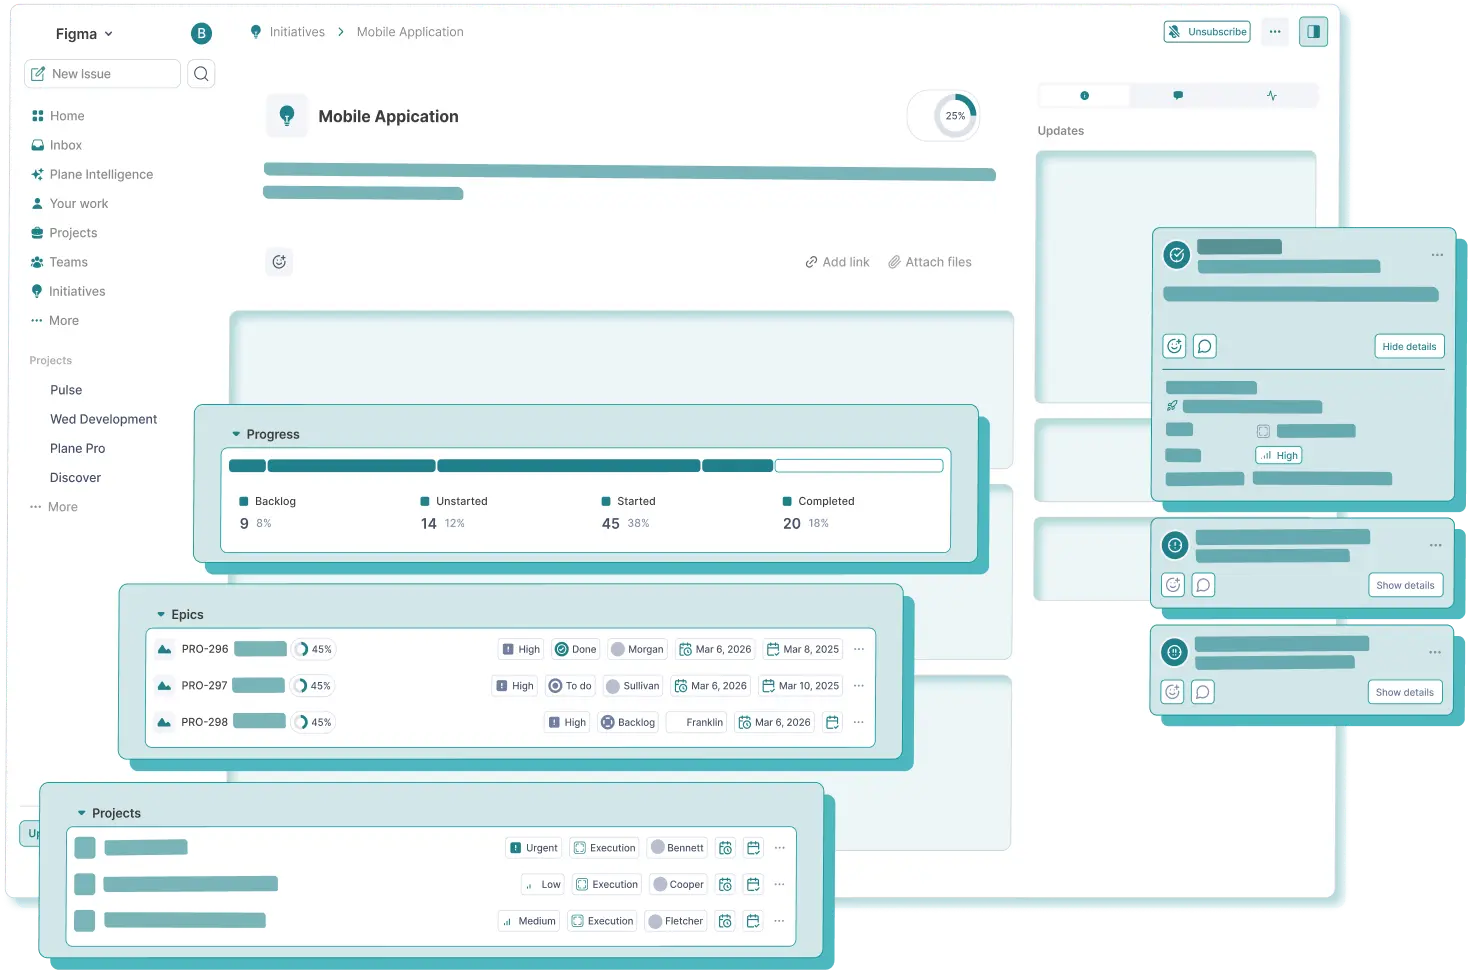Open more options for PRO-296 epic
The width and height of the screenshot is (1470, 971).
pos(858,649)
